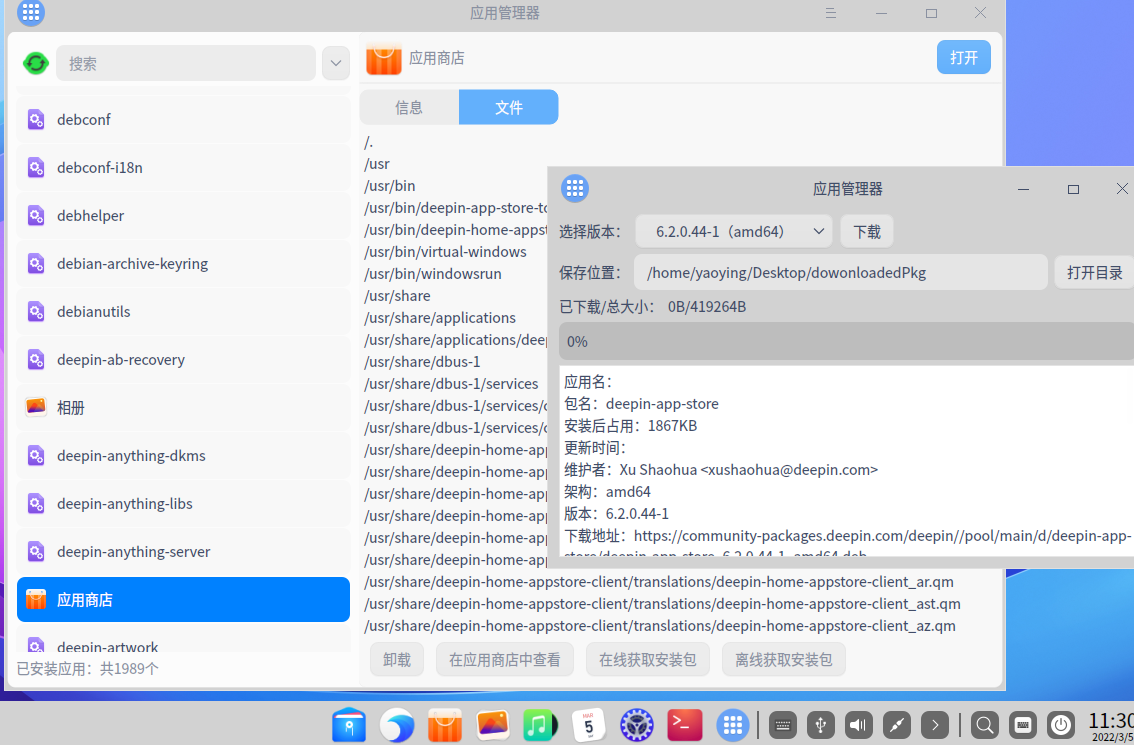Screen dimensions: 1134x745
Task: Click the onscreen keyboard icon beside power button
Action: click(x=1023, y=725)
